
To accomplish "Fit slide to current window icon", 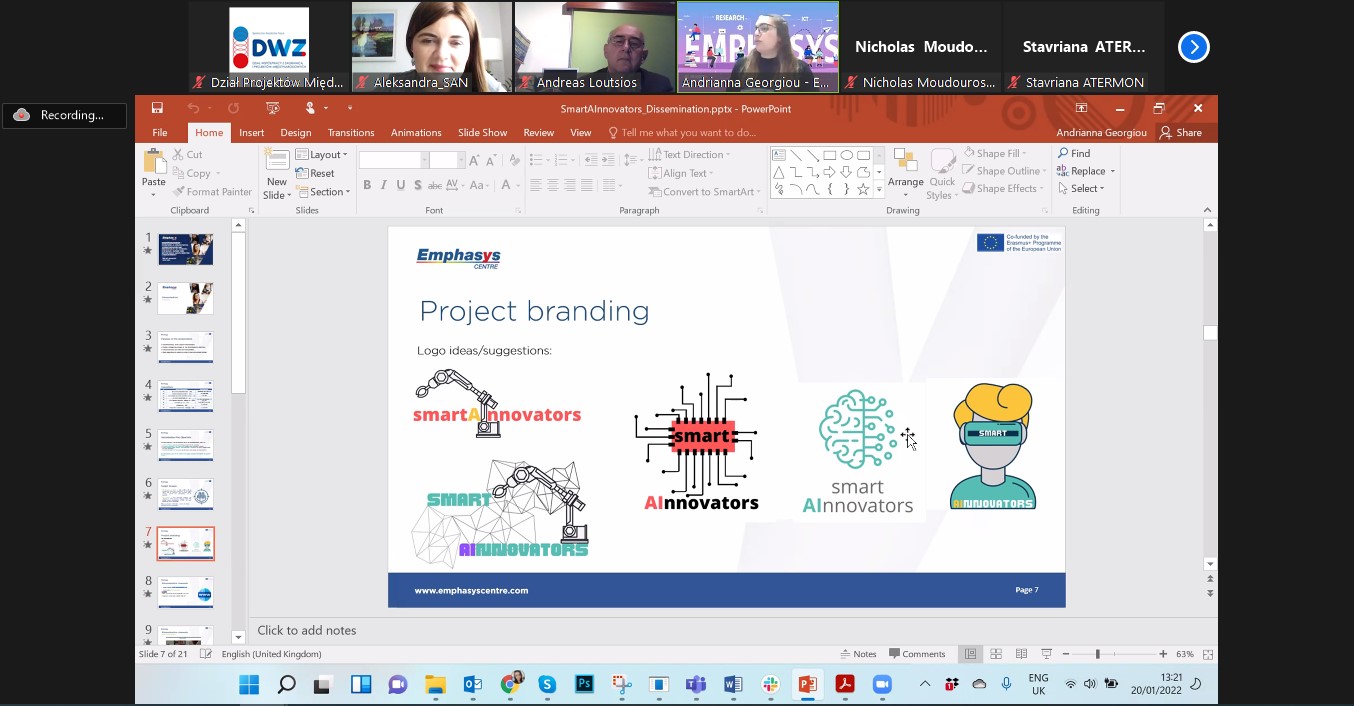I will pyautogui.click(x=1208, y=654).
